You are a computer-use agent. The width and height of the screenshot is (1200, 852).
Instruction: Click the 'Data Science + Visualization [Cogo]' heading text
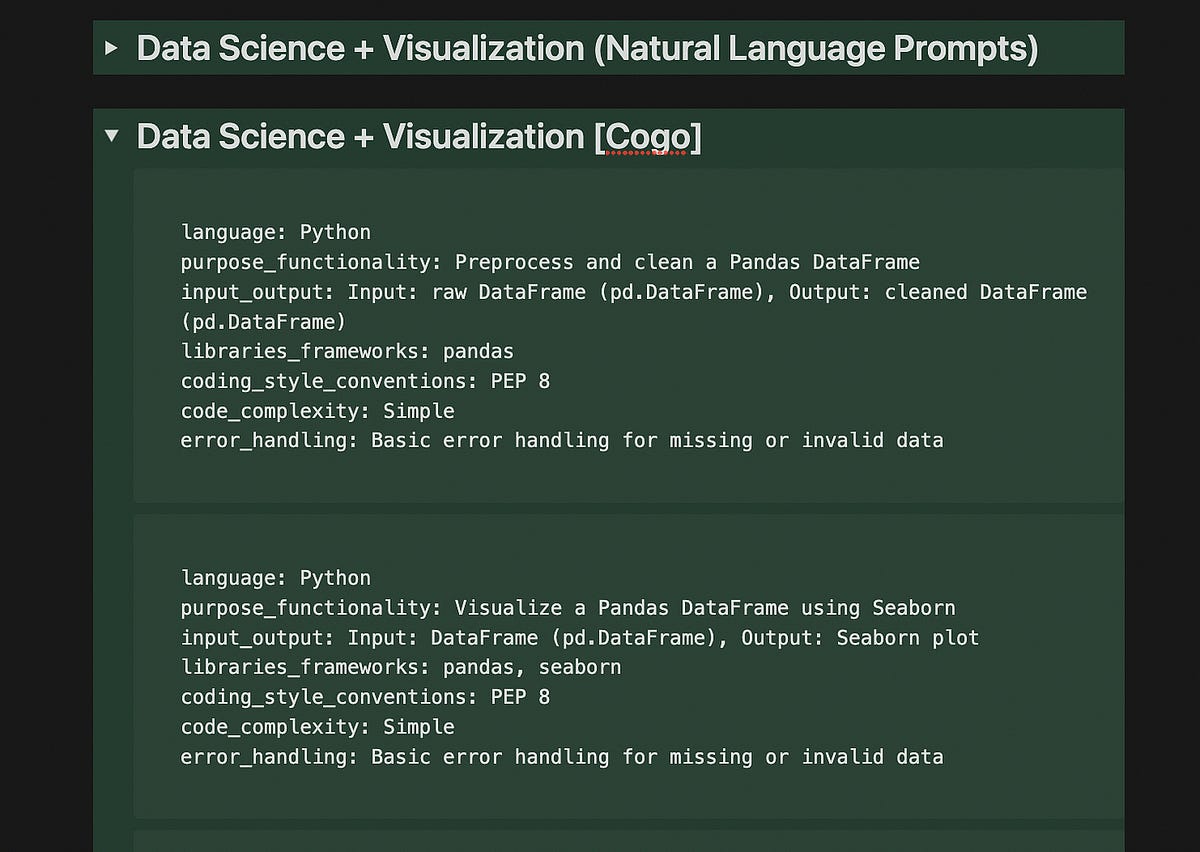click(419, 137)
